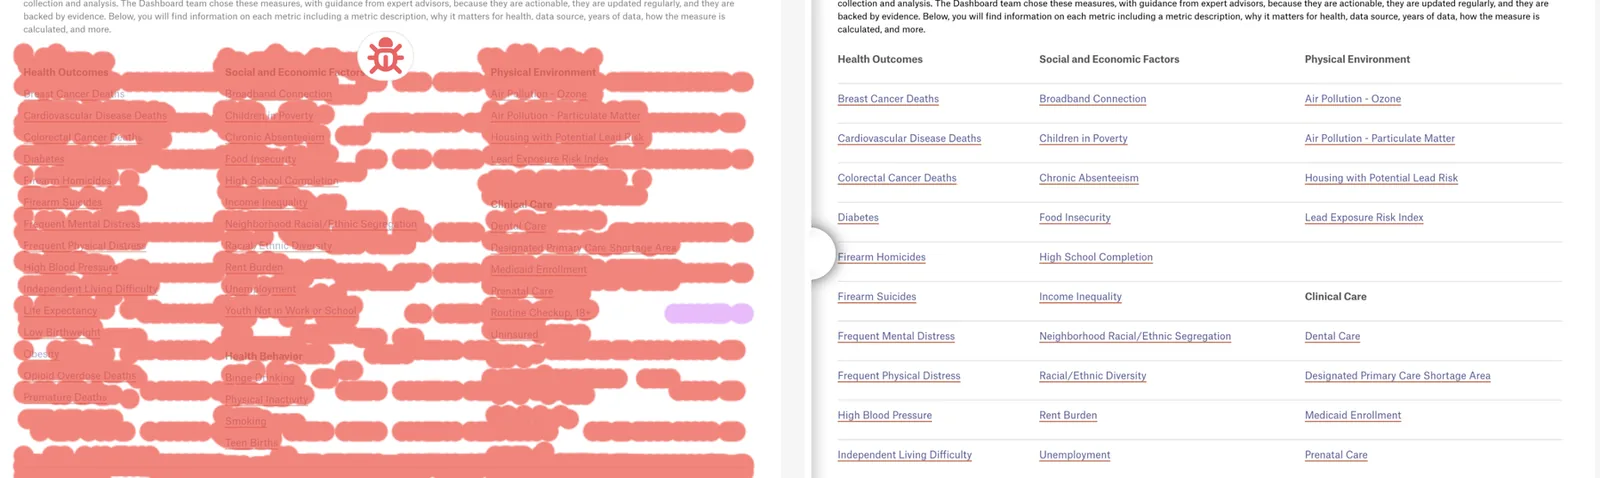Viewport: 1600px width, 478px height.
Task: Open Firearm Homicides in the left pane
Action: point(67,181)
